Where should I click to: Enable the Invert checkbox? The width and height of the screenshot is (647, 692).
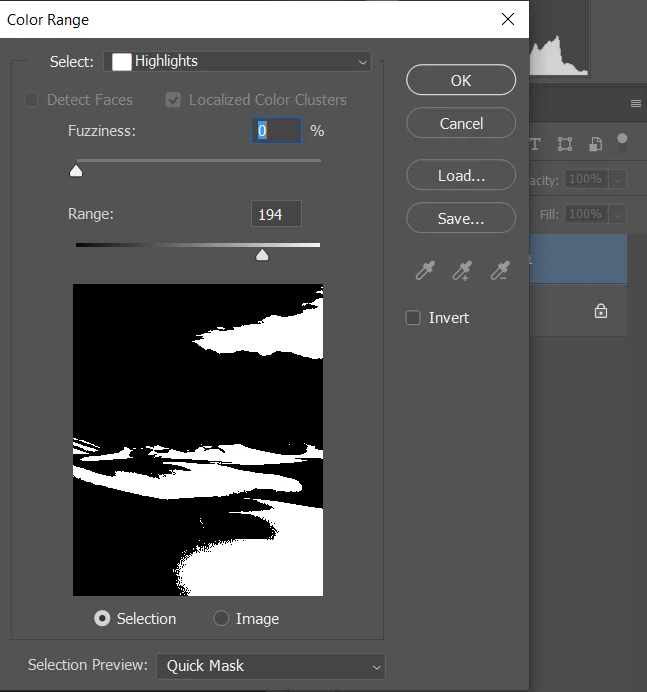(x=413, y=318)
